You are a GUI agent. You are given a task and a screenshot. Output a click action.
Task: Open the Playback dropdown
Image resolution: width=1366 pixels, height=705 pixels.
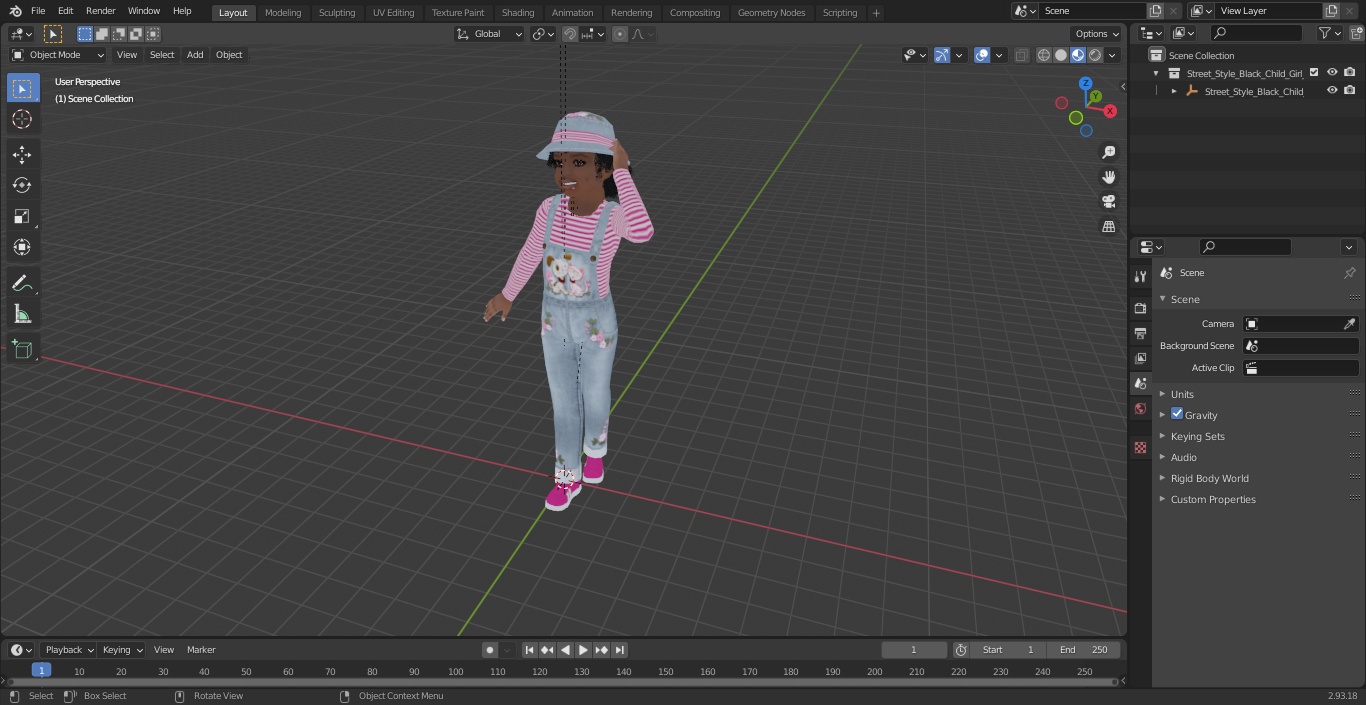click(x=69, y=650)
